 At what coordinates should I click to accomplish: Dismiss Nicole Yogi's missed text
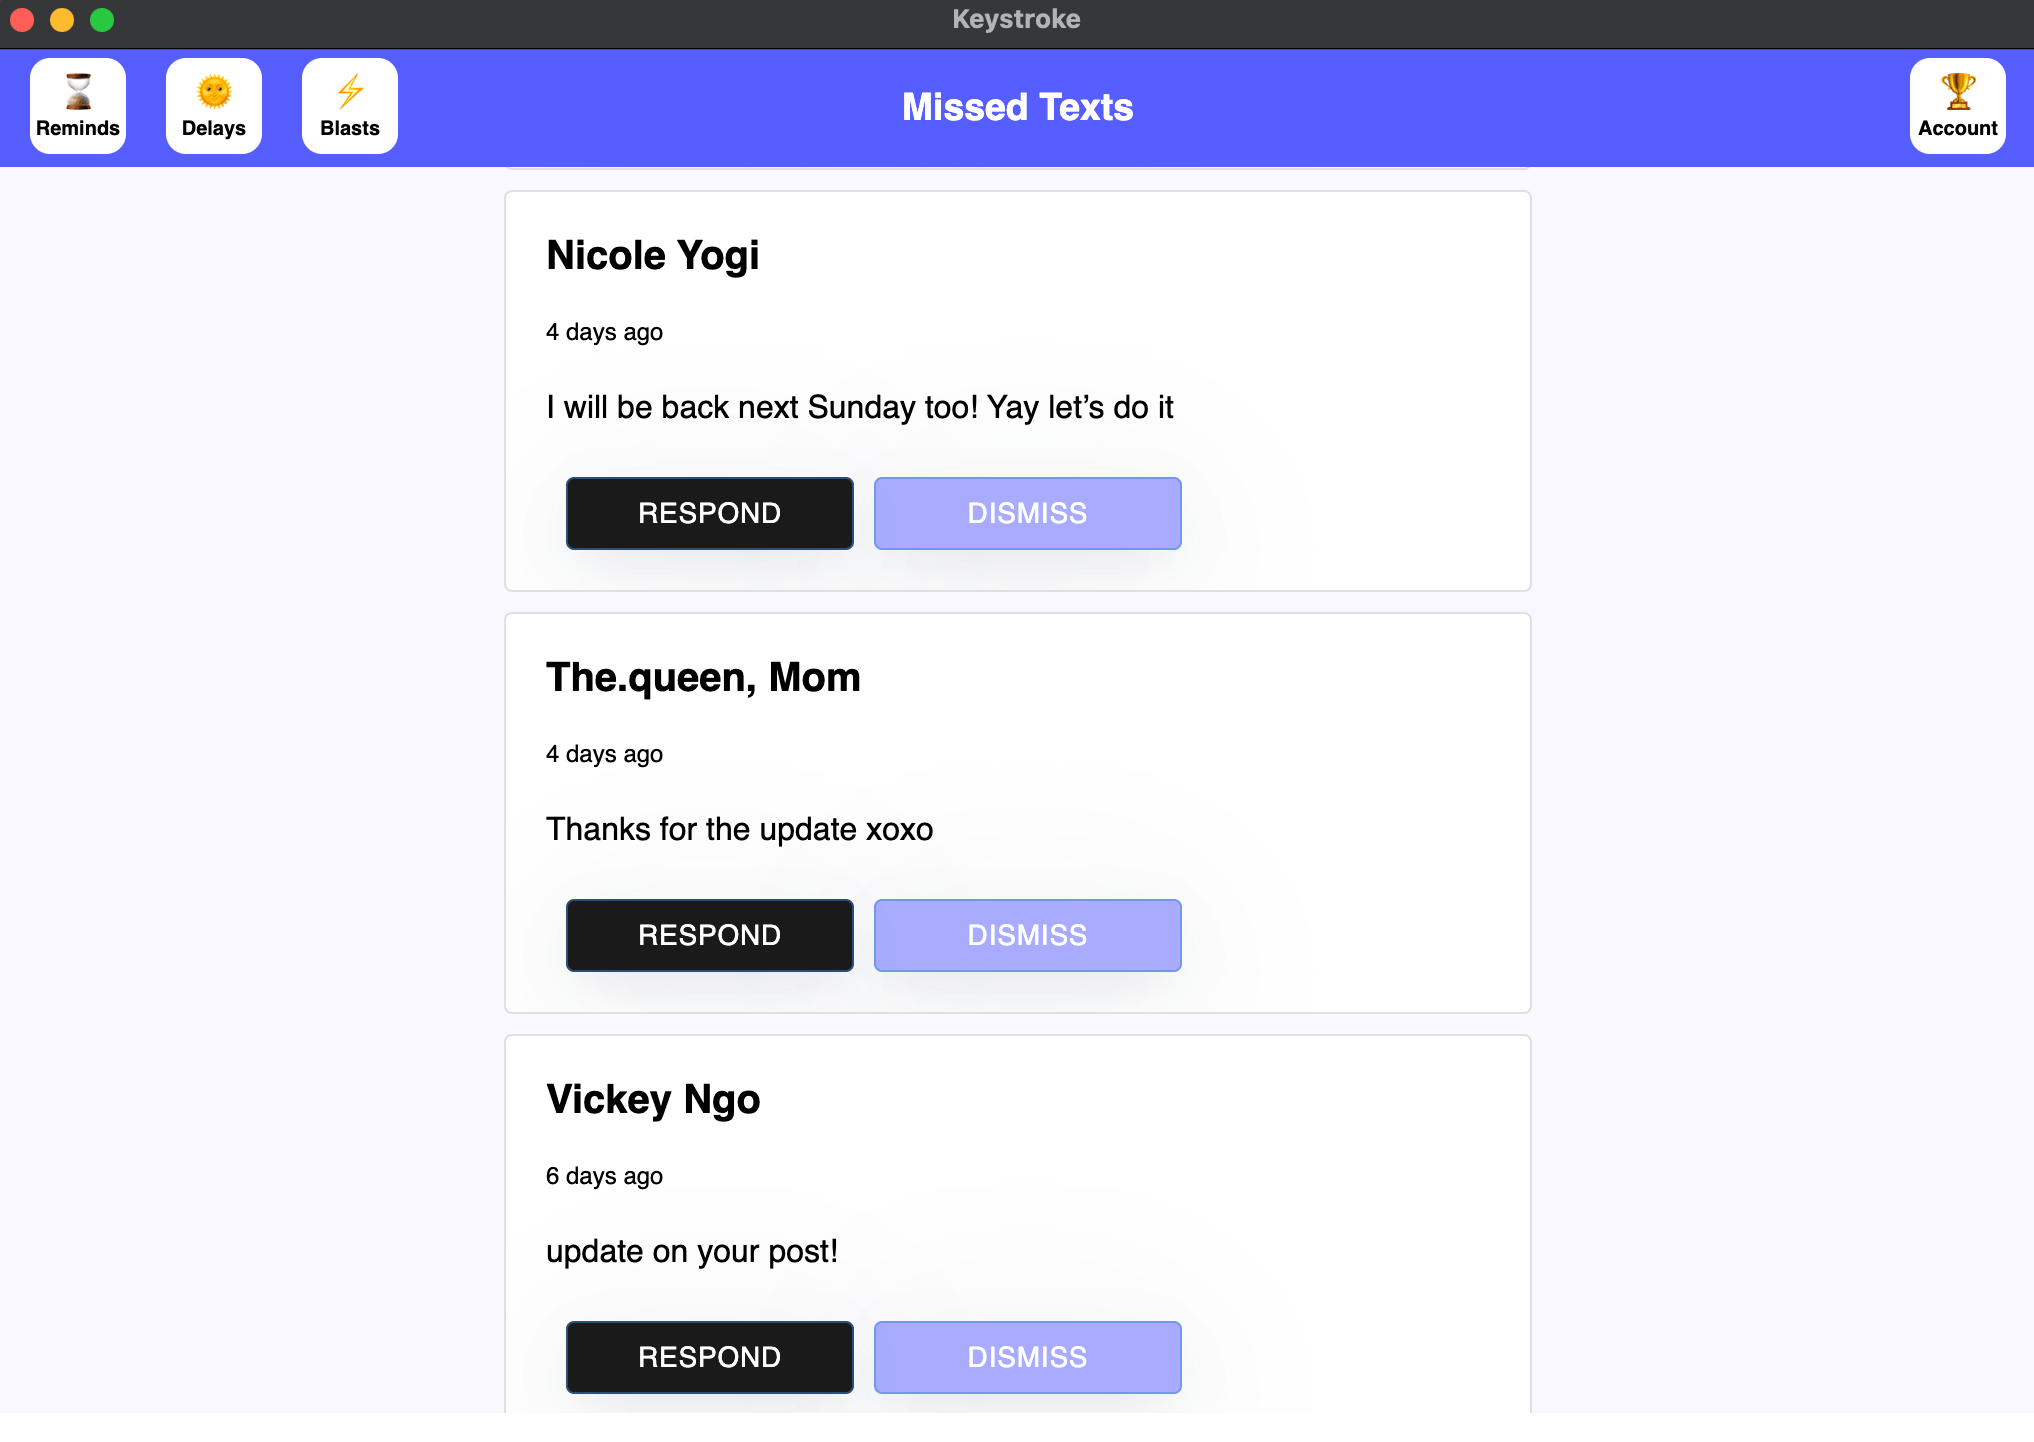(x=1027, y=513)
